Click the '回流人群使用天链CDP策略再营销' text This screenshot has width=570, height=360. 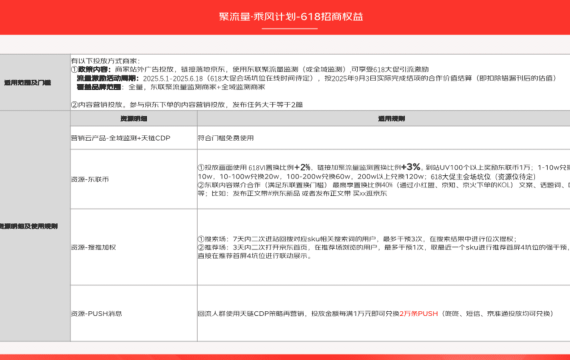pos(252,313)
